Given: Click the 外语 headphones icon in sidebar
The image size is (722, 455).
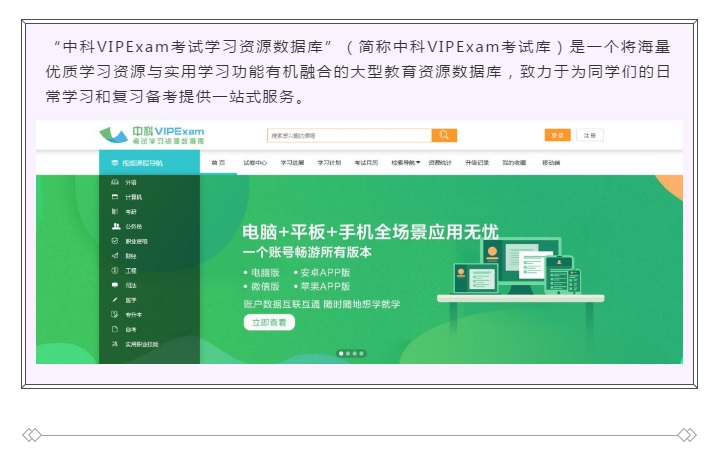Looking at the screenshot, I should 115,182.
